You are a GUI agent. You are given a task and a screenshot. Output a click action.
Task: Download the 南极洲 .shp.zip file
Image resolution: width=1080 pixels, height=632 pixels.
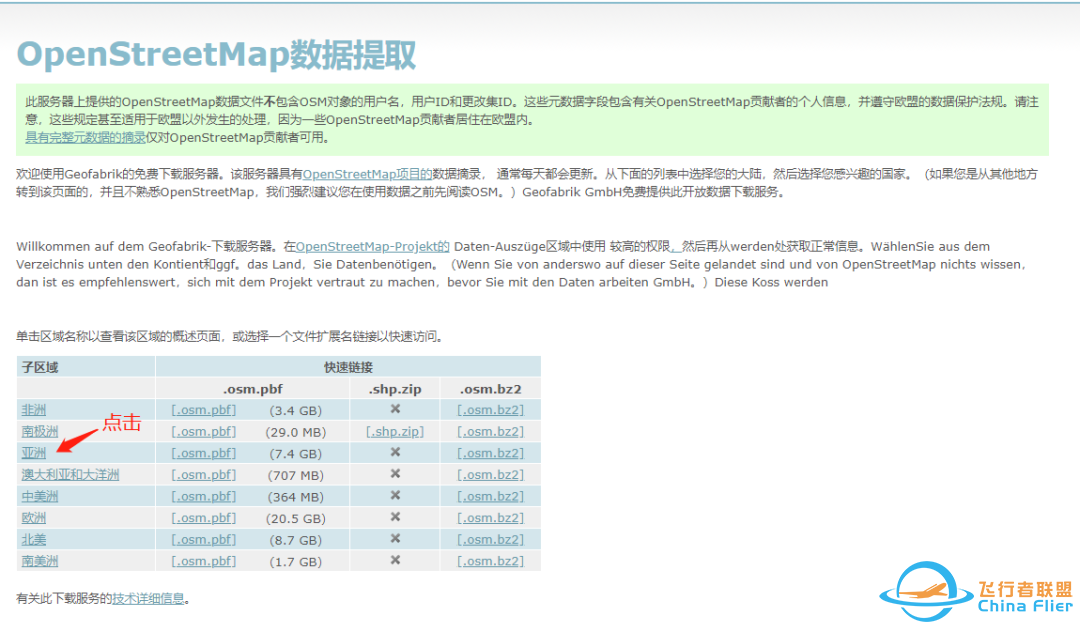coord(395,432)
